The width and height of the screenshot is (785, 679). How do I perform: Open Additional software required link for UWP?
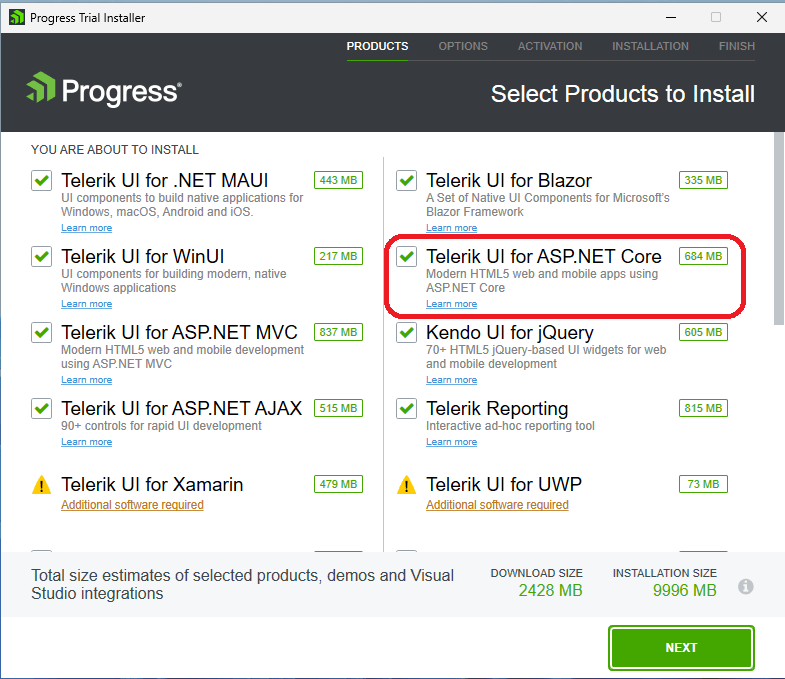point(497,505)
